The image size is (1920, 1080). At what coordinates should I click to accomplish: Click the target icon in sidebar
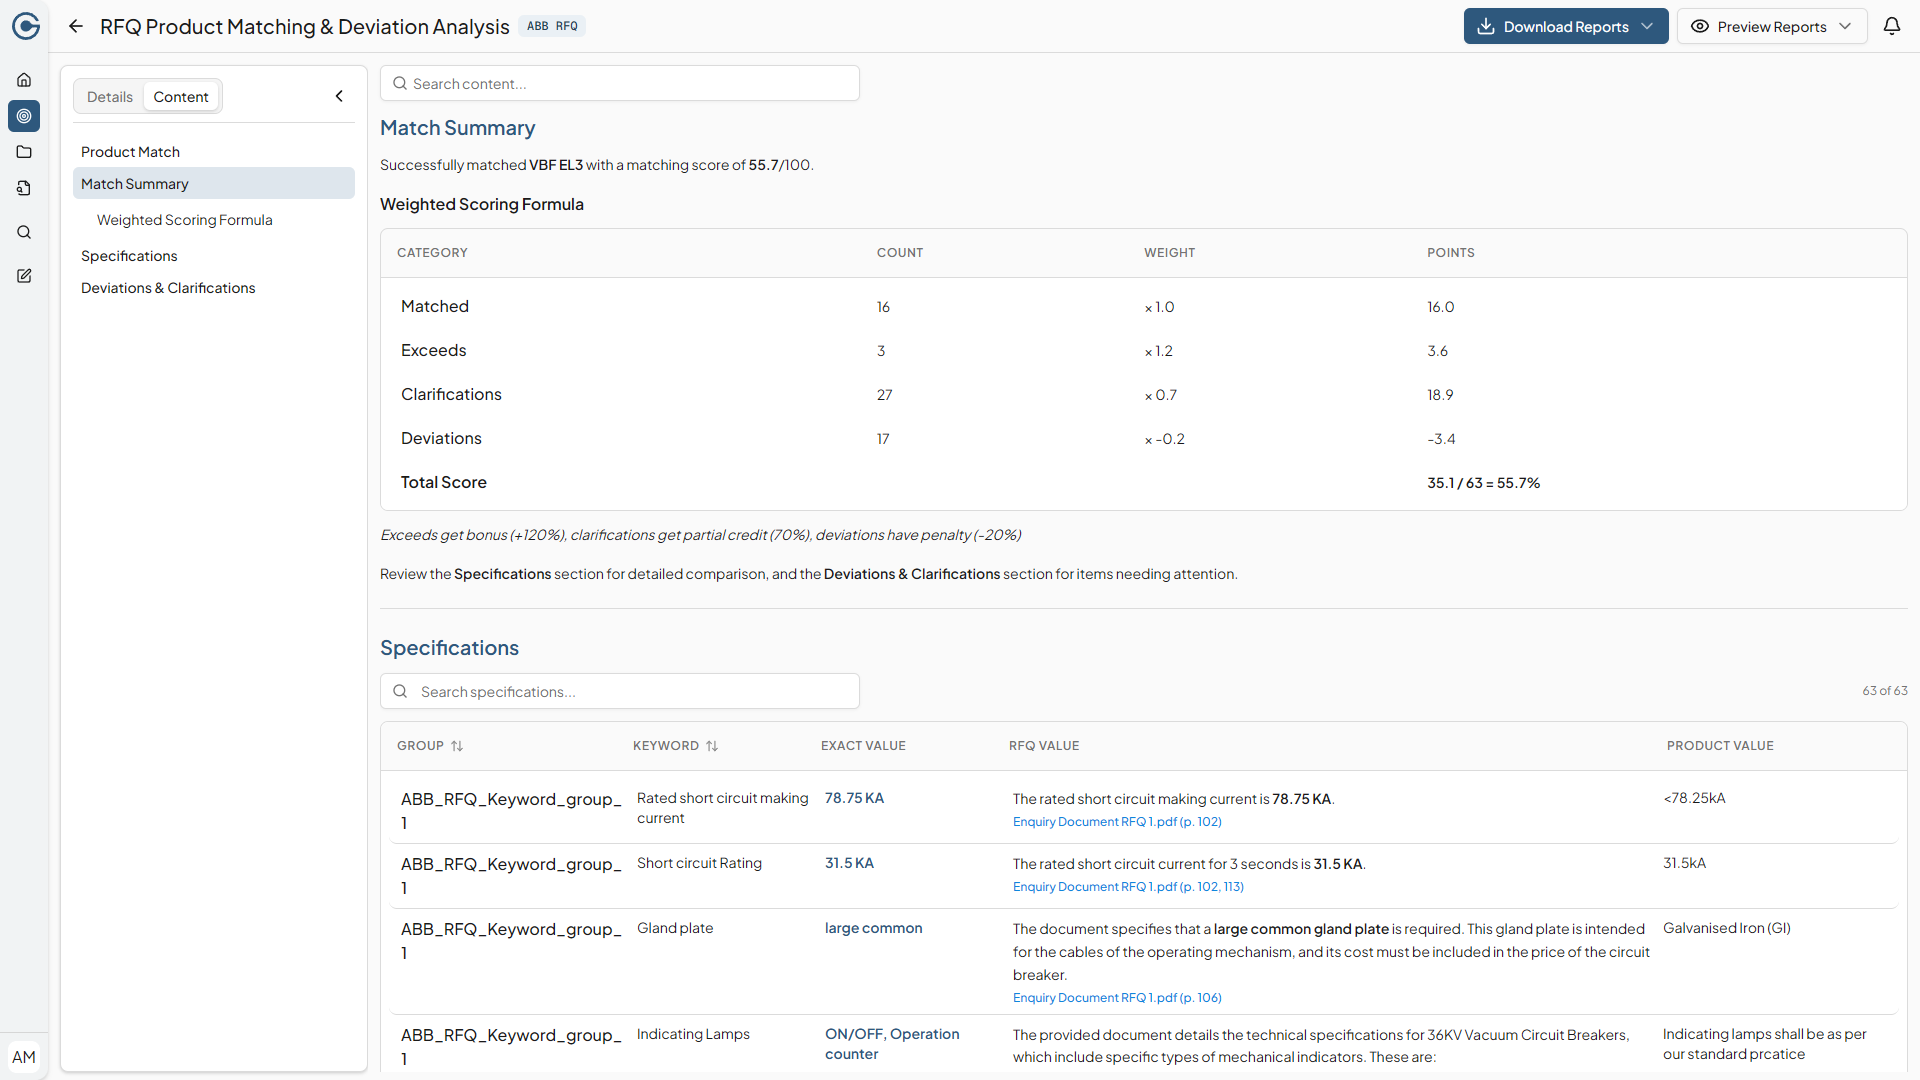point(24,116)
